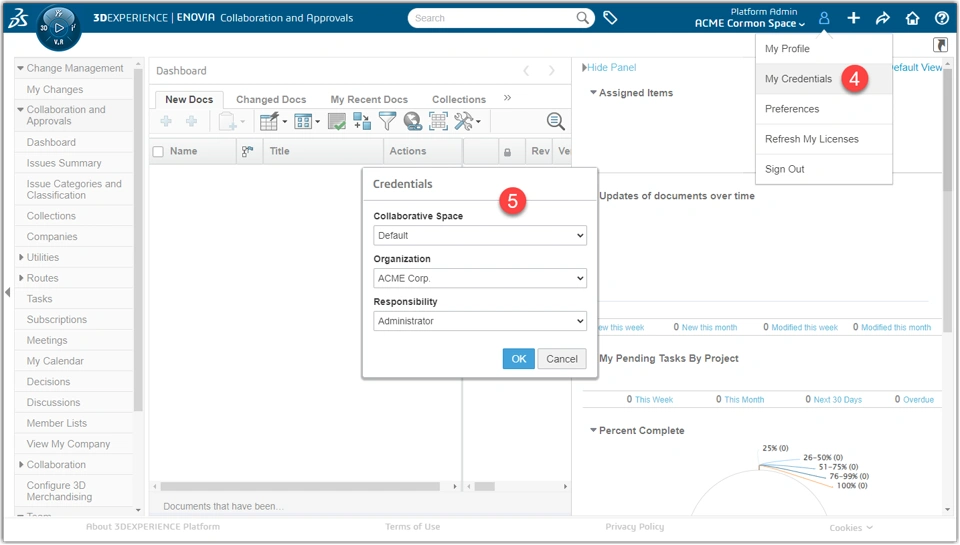This screenshot has height=545, width=960.
Task: Cancel the Credentials dialog
Action: tap(561, 359)
